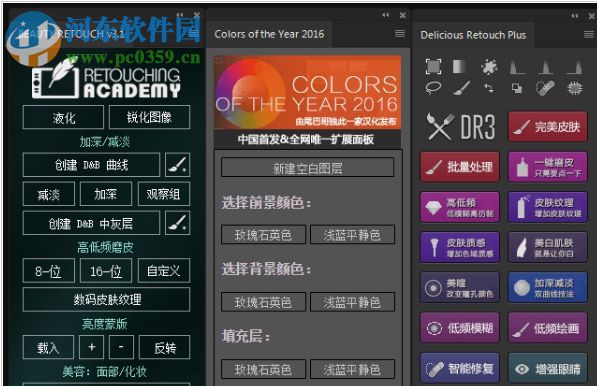Set background color to 玫瑰石英色
This screenshot has height=386, width=597.
263,302
